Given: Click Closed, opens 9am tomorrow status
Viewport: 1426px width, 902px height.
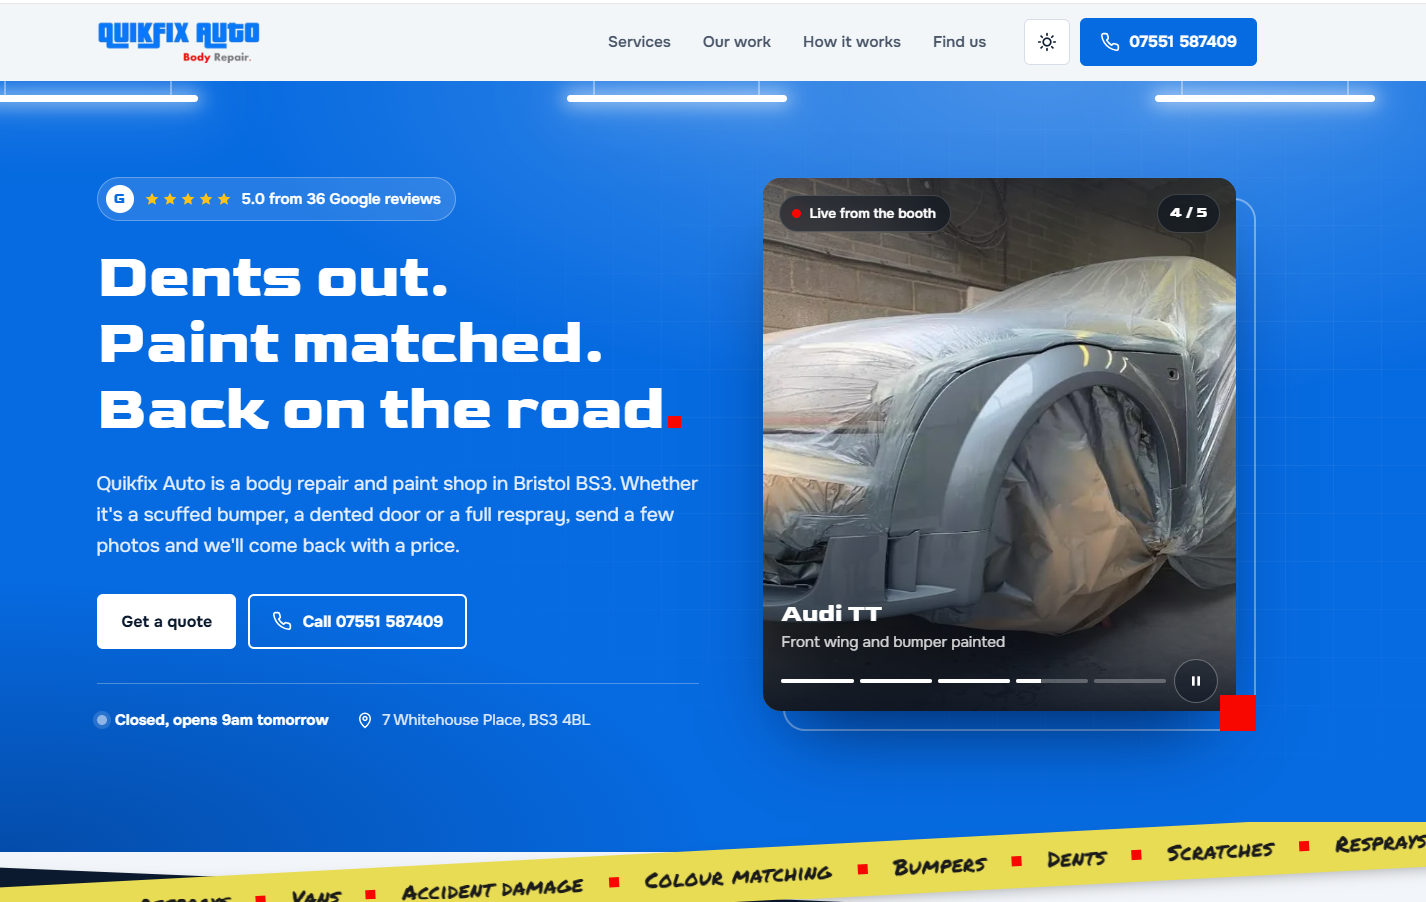Looking at the screenshot, I should point(221,720).
